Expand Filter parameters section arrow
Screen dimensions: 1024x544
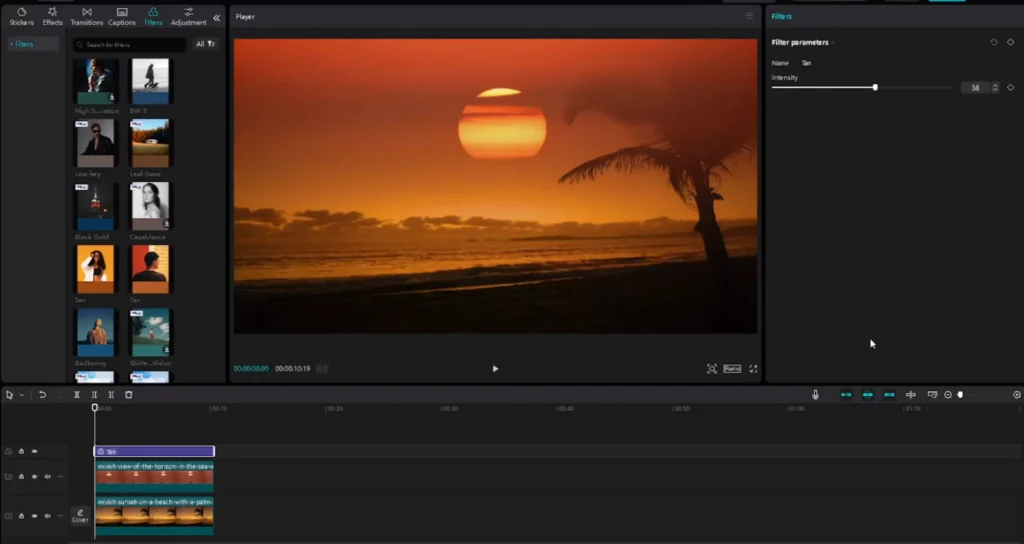pos(833,43)
